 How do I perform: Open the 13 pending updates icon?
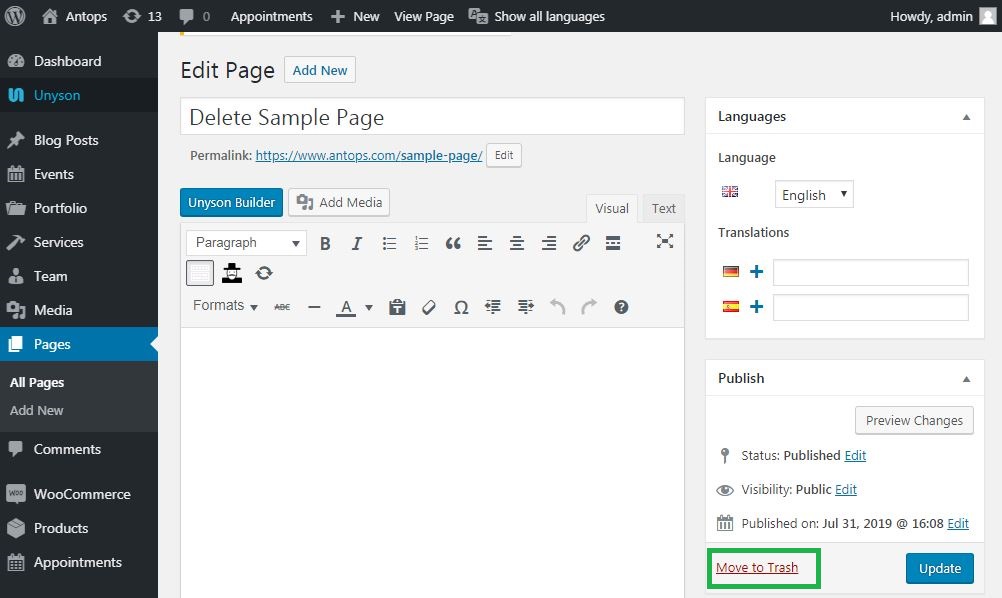(x=143, y=16)
